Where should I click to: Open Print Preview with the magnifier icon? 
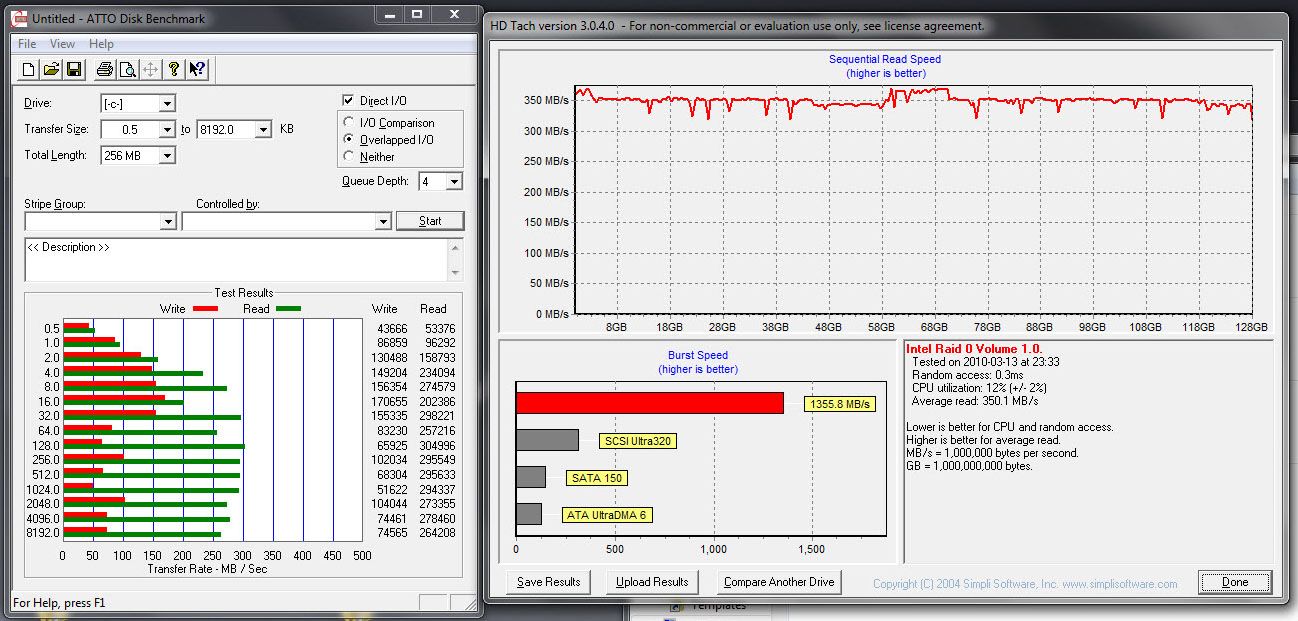click(x=127, y=69)
